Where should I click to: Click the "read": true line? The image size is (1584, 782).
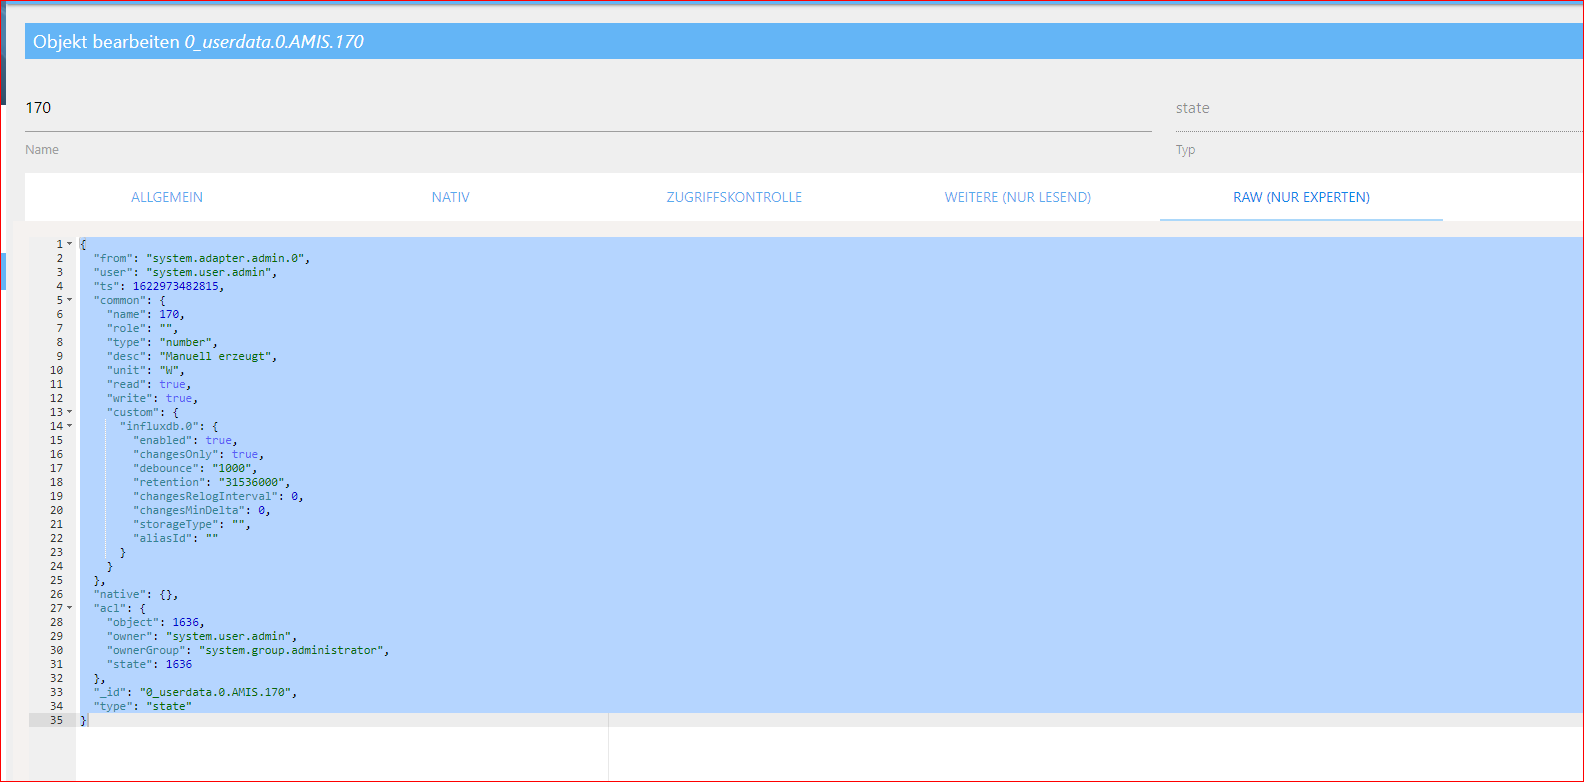pos(149,384)
